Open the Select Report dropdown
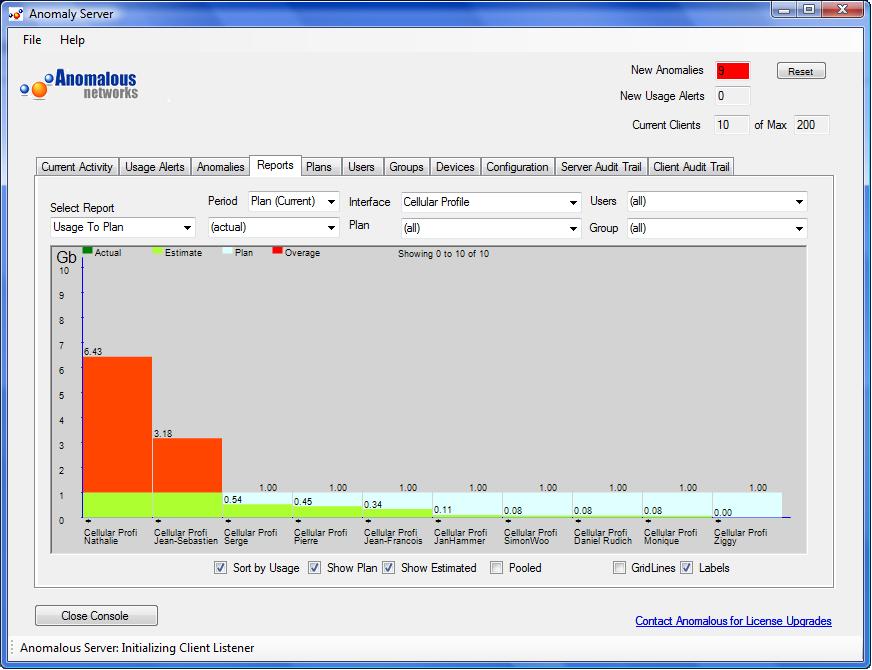Screen dimensions: 872x670 pos(123,228)
